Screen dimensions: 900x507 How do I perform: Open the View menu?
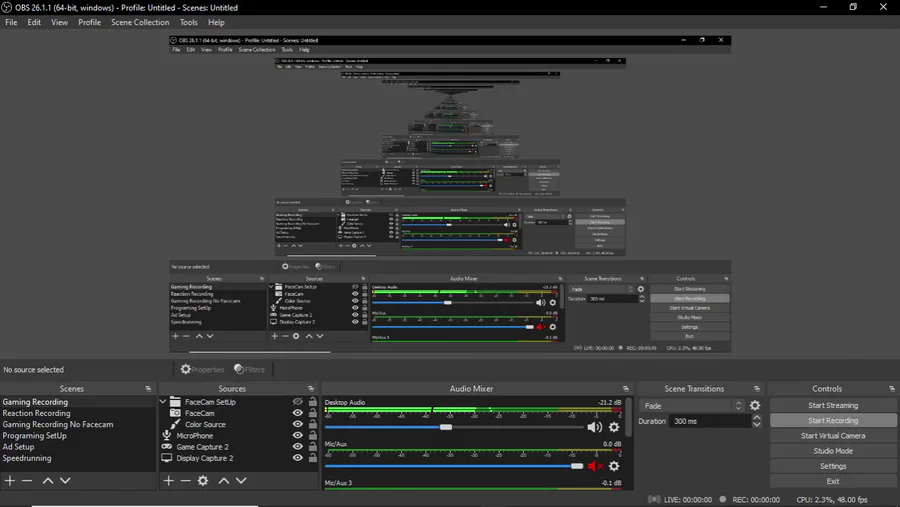pos(59,22)
